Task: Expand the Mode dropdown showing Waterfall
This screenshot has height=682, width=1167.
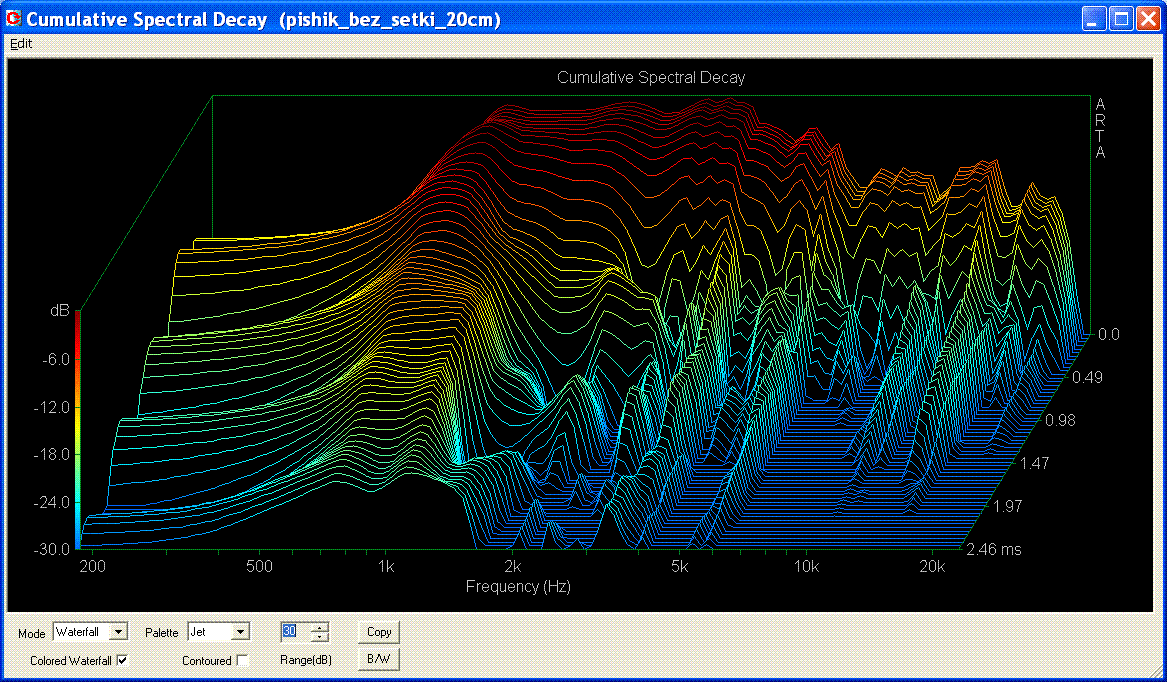Action: point(119,632)
